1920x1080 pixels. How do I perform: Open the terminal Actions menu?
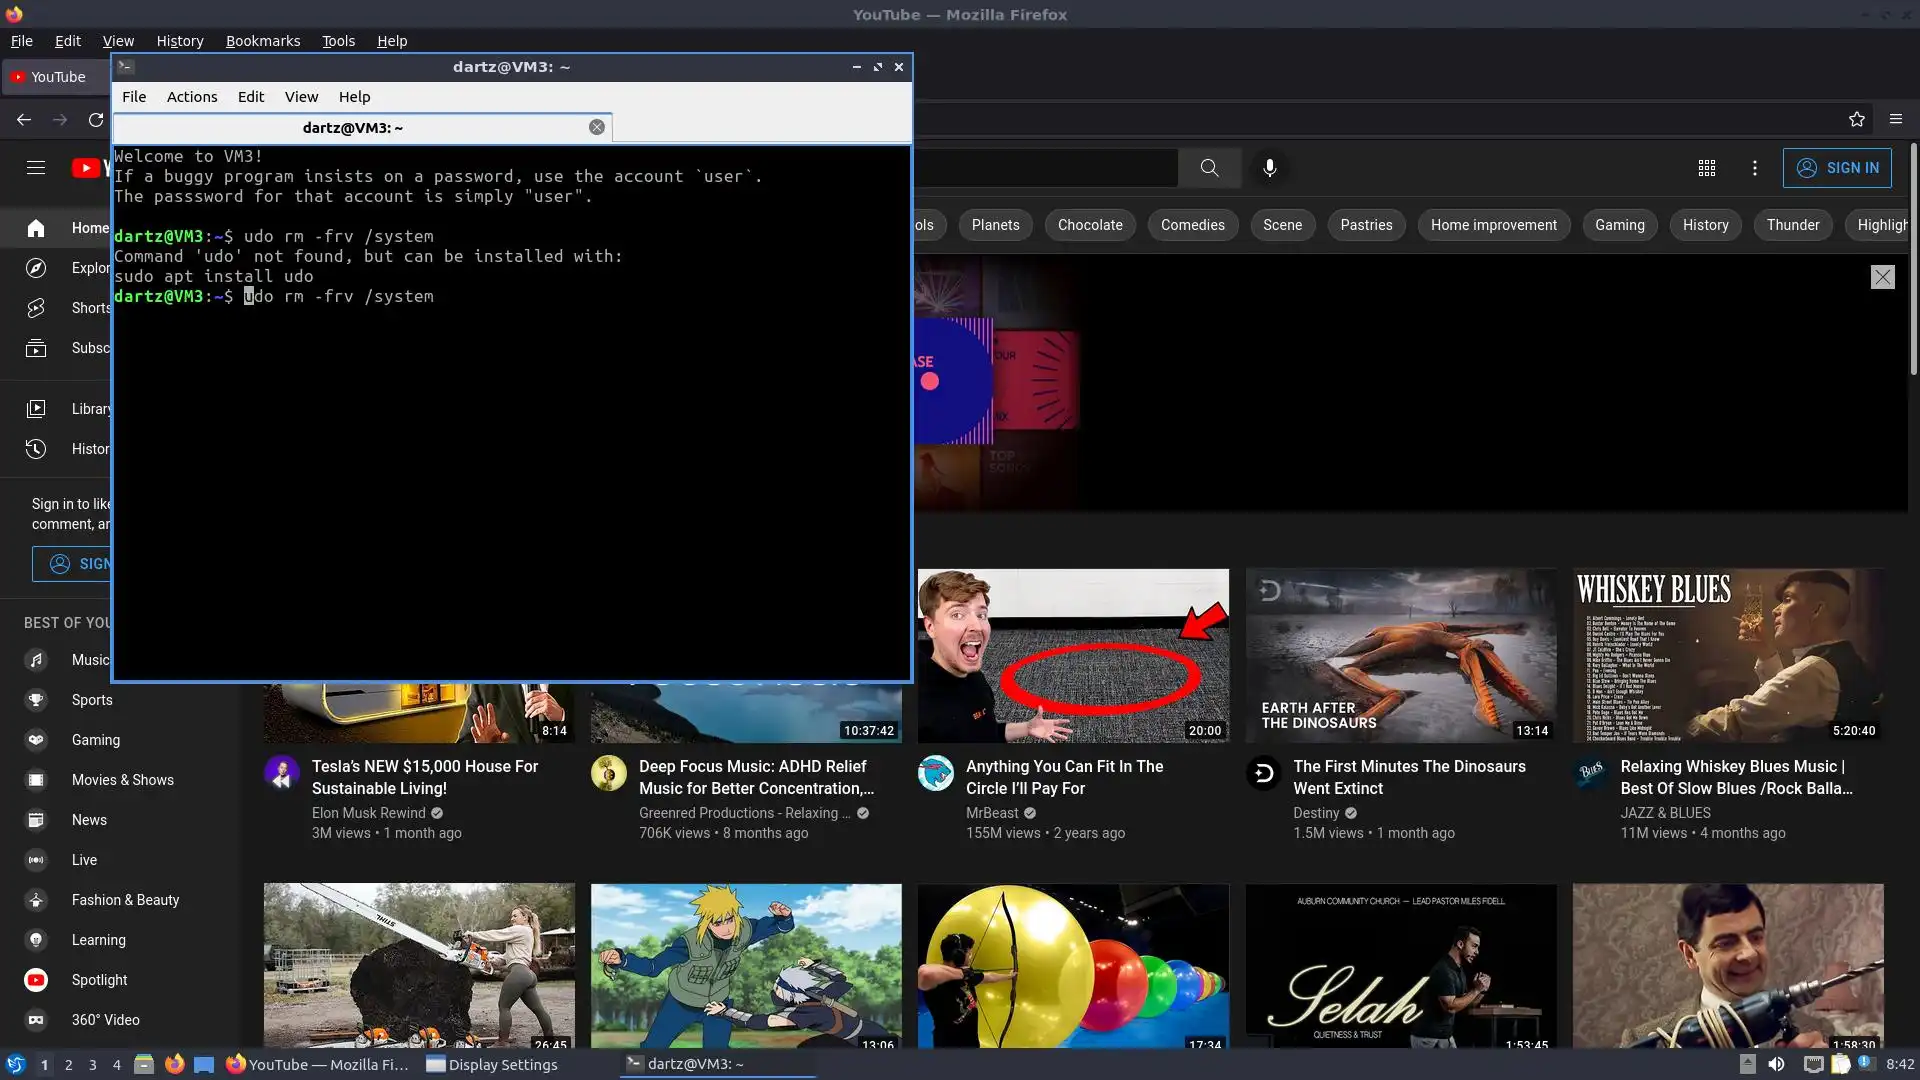click(x=191, y=97)
